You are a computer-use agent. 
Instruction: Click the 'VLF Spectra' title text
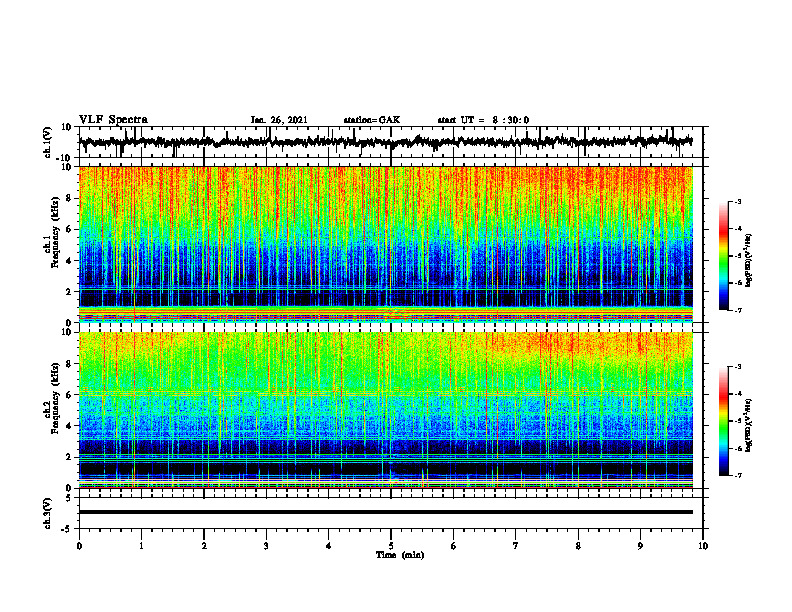coord(113,120)
